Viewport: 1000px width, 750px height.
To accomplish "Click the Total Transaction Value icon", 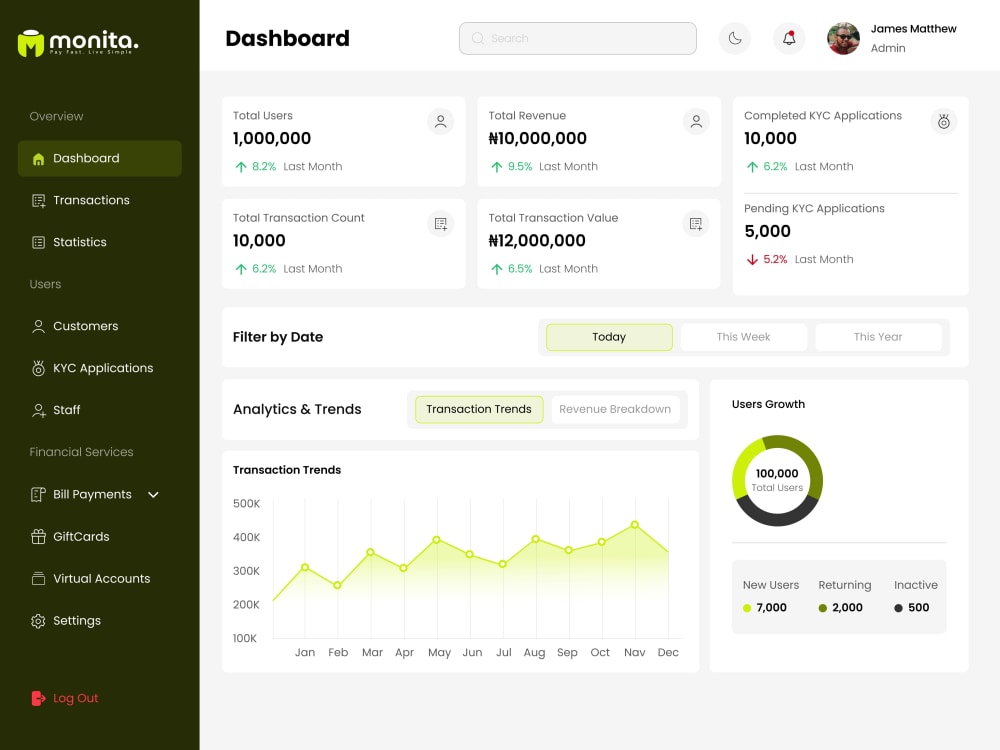I will click(696, 224).
